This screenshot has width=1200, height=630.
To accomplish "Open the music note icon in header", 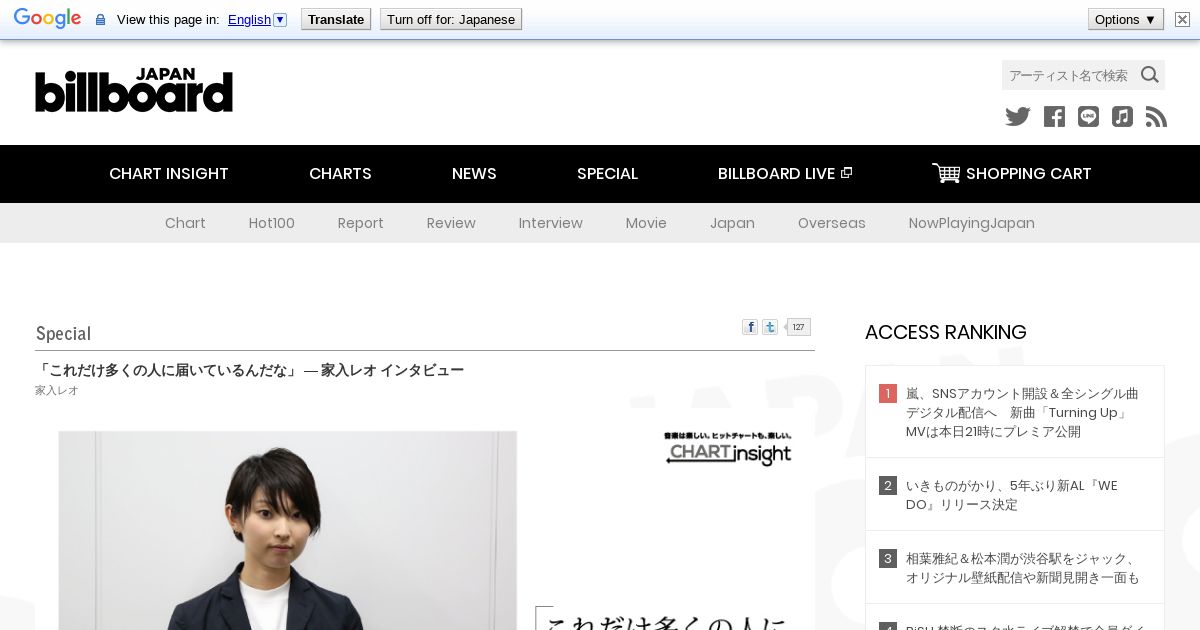I will tap(1122, 117).
